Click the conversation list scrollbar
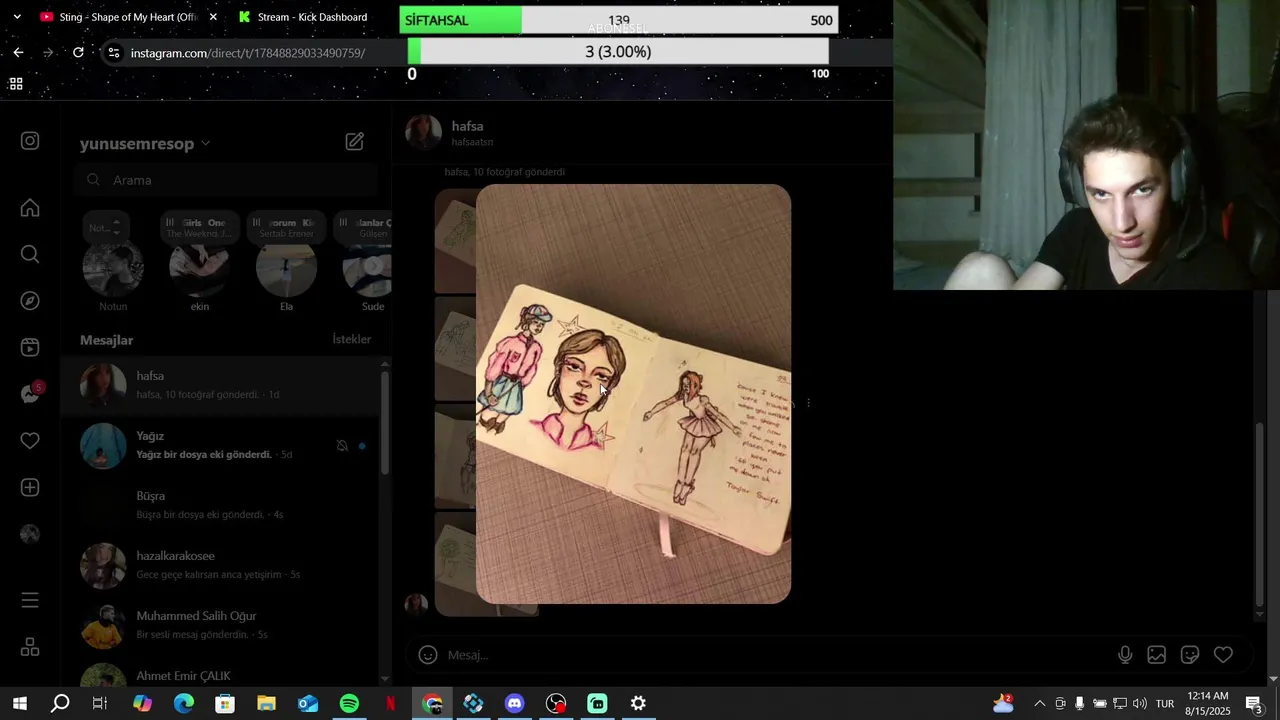 tap(386, 425)
